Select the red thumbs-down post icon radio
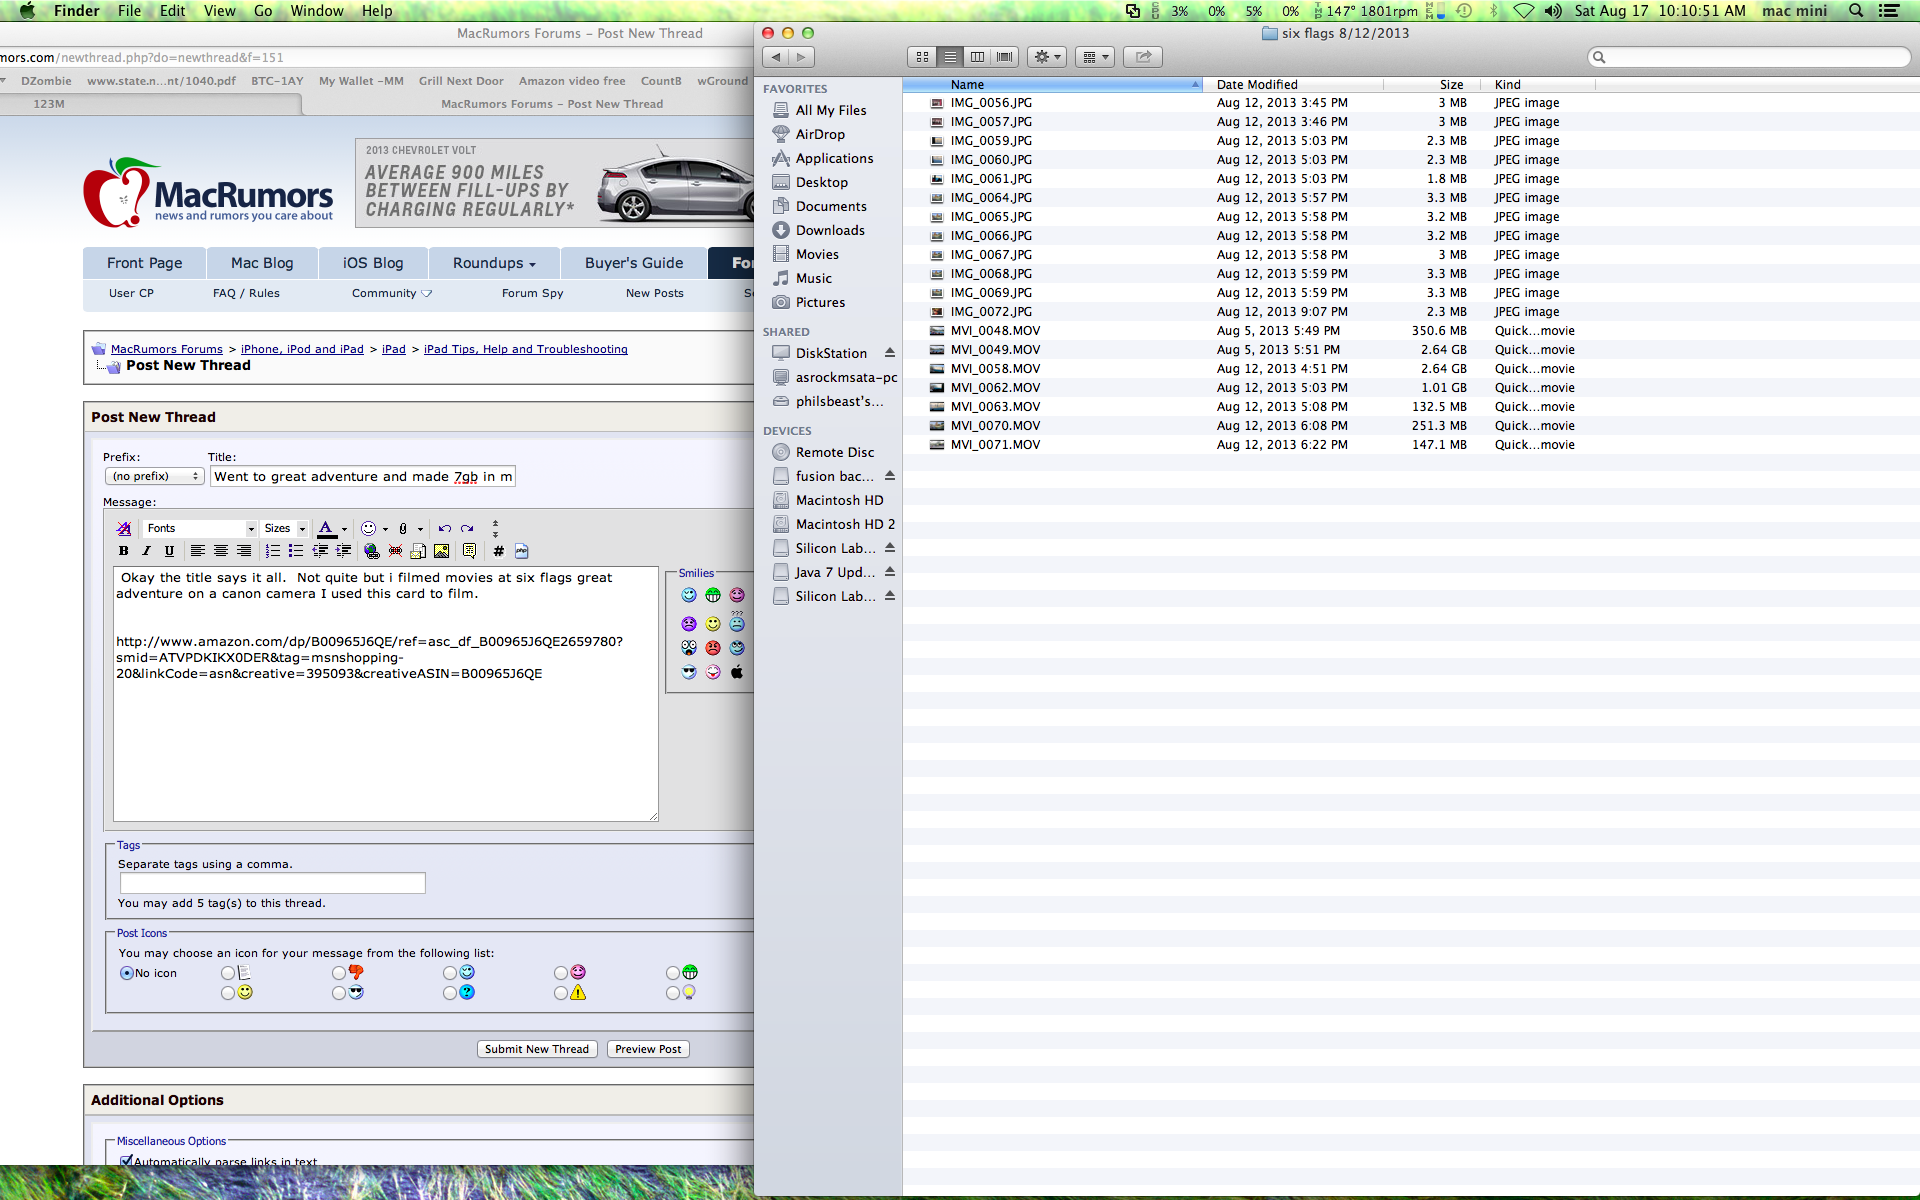Screen dimensions: 1920x1200 coord(339,973)
